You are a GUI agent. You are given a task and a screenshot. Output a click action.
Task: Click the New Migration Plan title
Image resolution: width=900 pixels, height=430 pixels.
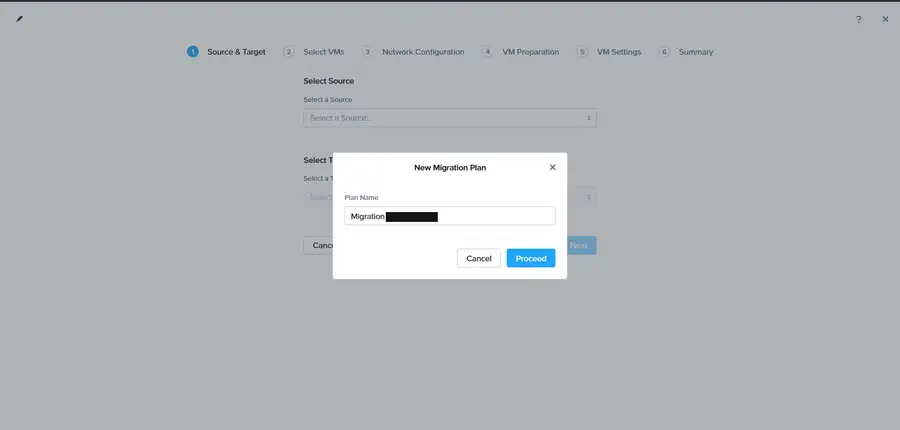point(450,168)
